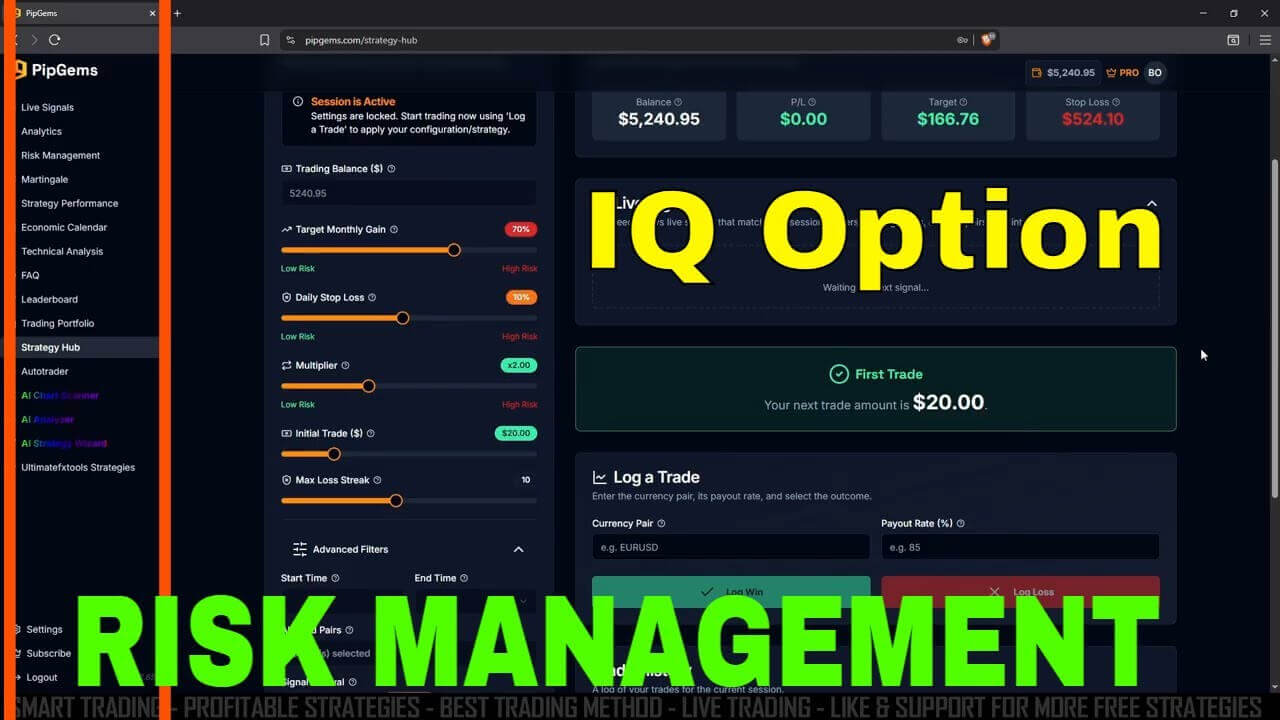Click the Currency Pair input field
The image size is (1280, 720).
[x=731, y=547]
